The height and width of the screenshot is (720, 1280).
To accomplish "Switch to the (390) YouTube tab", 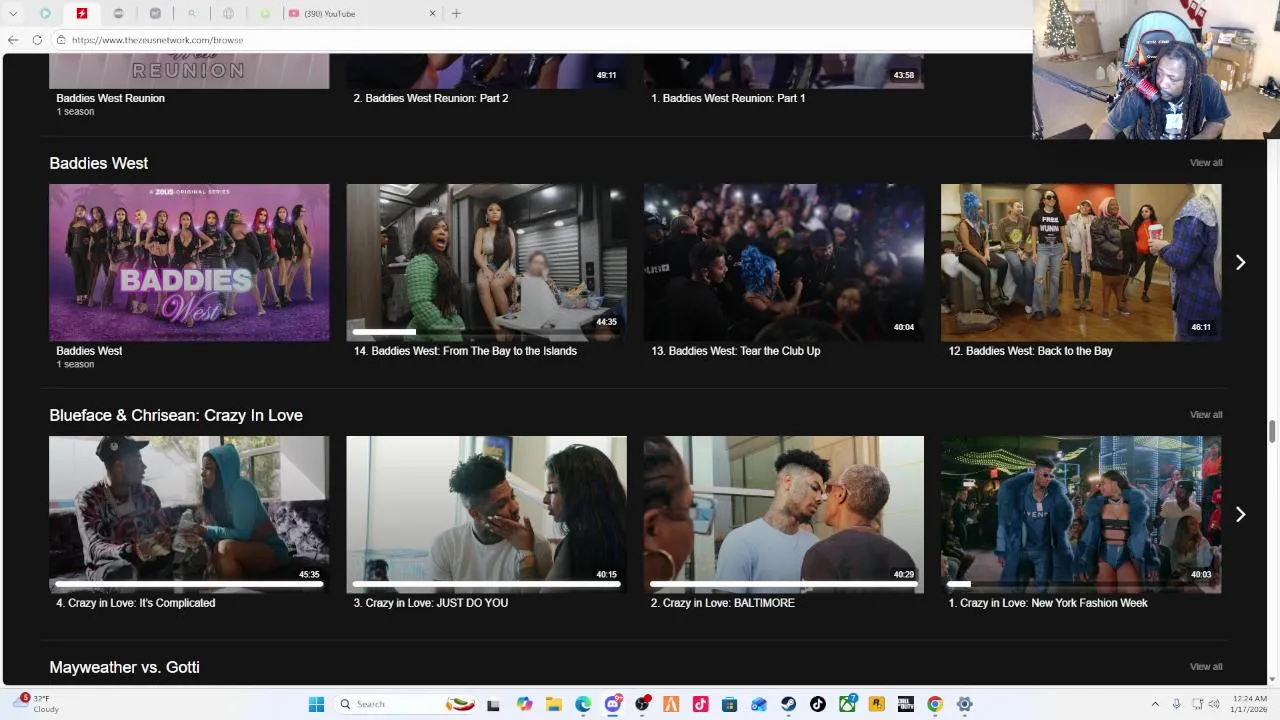I will tap(362, 13).
